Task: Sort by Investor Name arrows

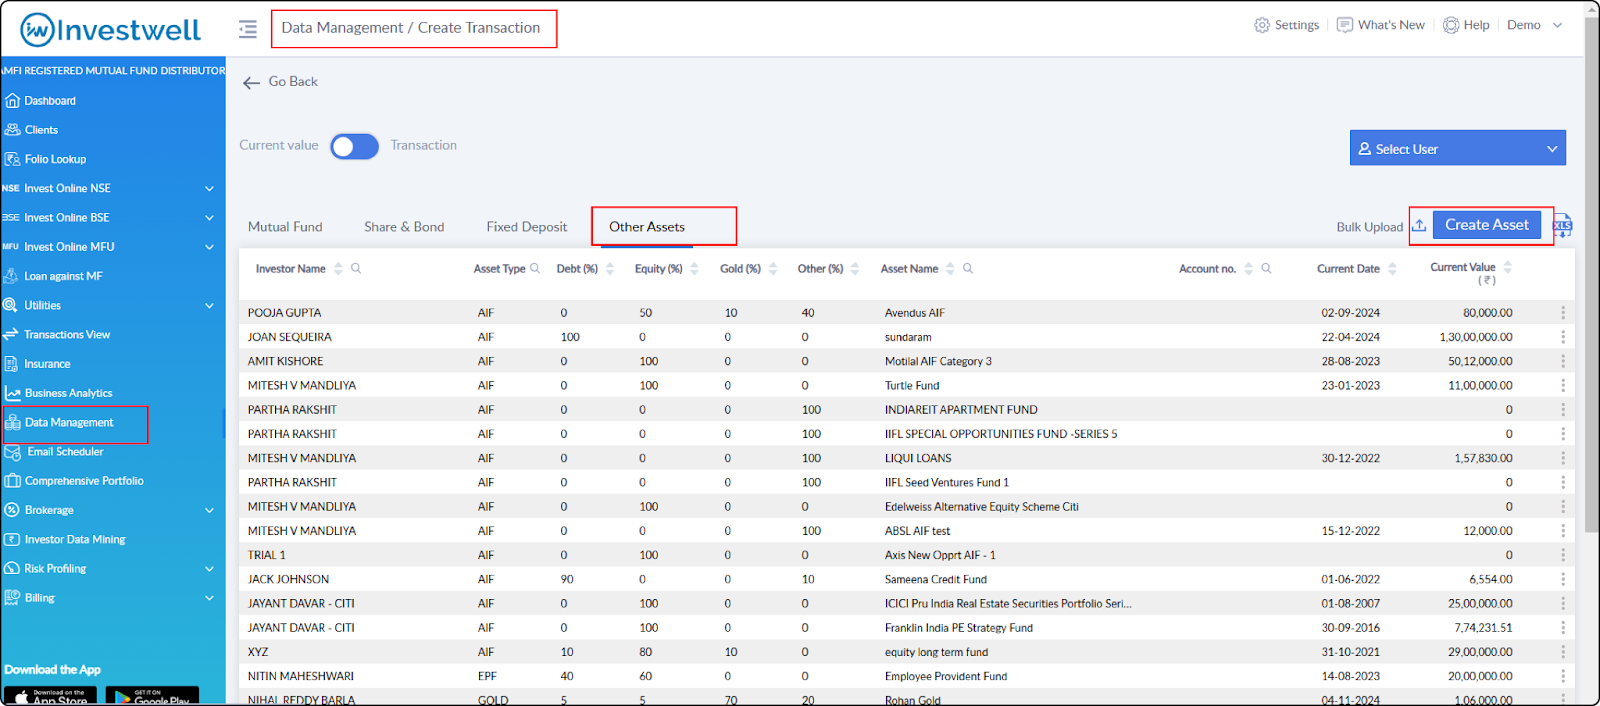Action: pyautogui.click(x=338, y=268)
